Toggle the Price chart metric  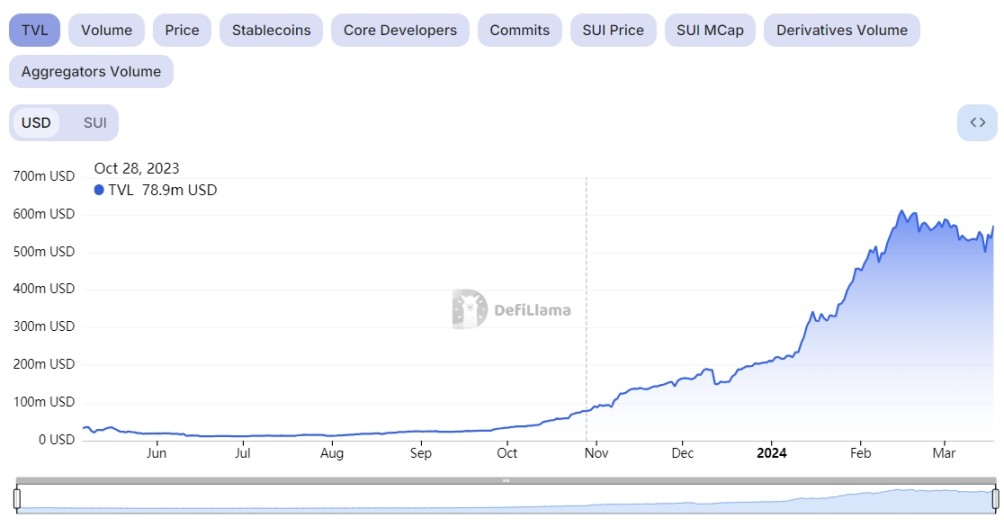pyautogui.click(x=182, y=30)
